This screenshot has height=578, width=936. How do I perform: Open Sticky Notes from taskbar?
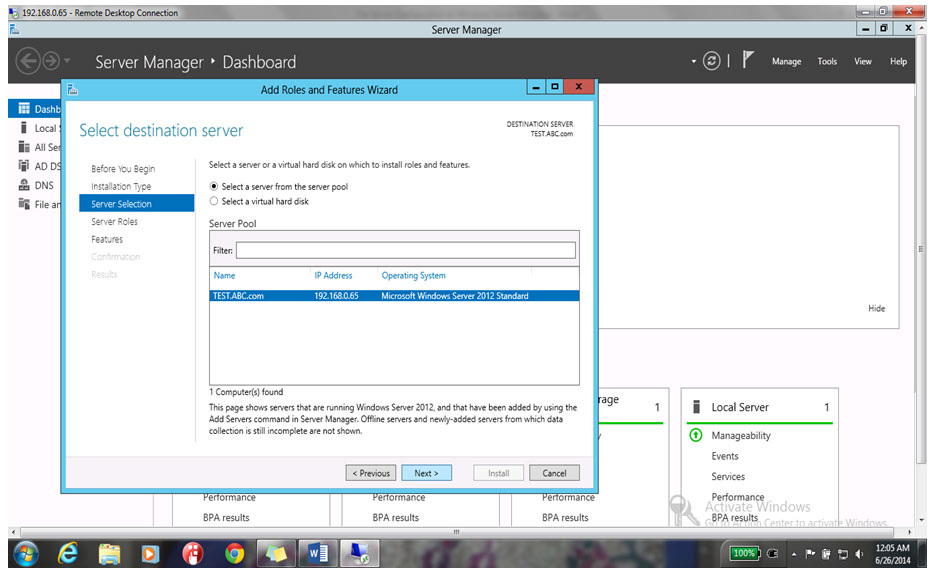point(276,554)
